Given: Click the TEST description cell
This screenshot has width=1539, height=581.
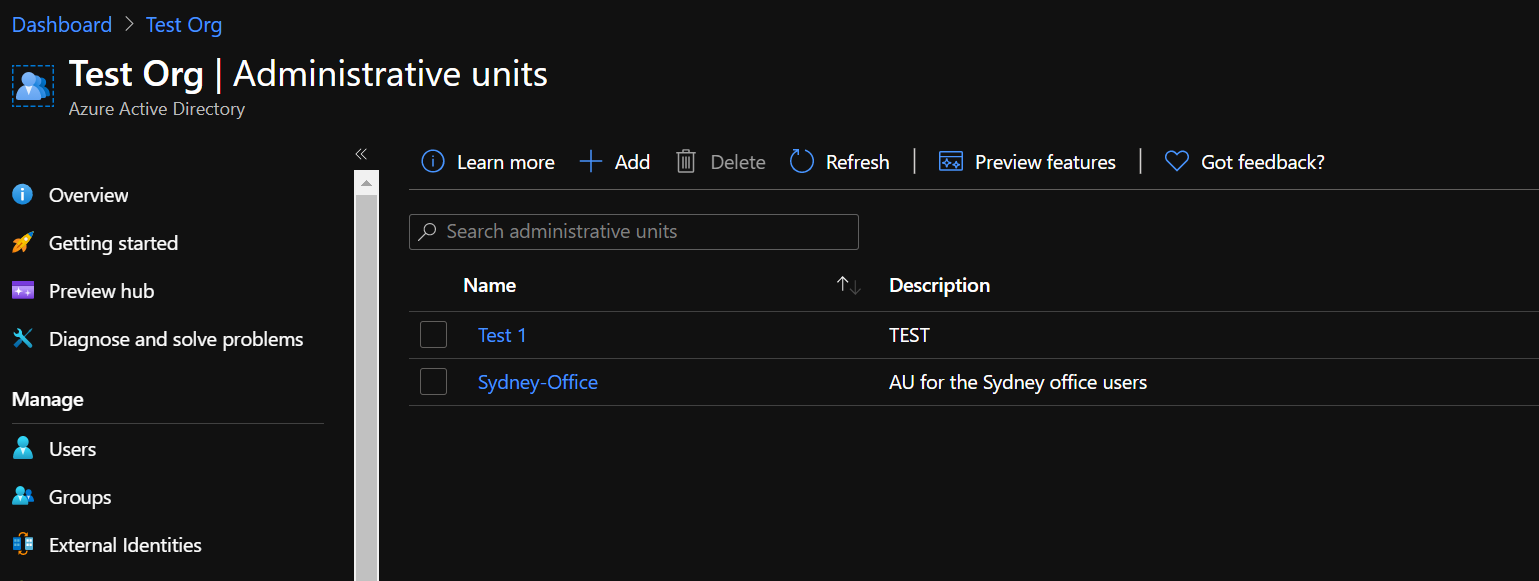Looking at the screenshot, I should [909, 335].
